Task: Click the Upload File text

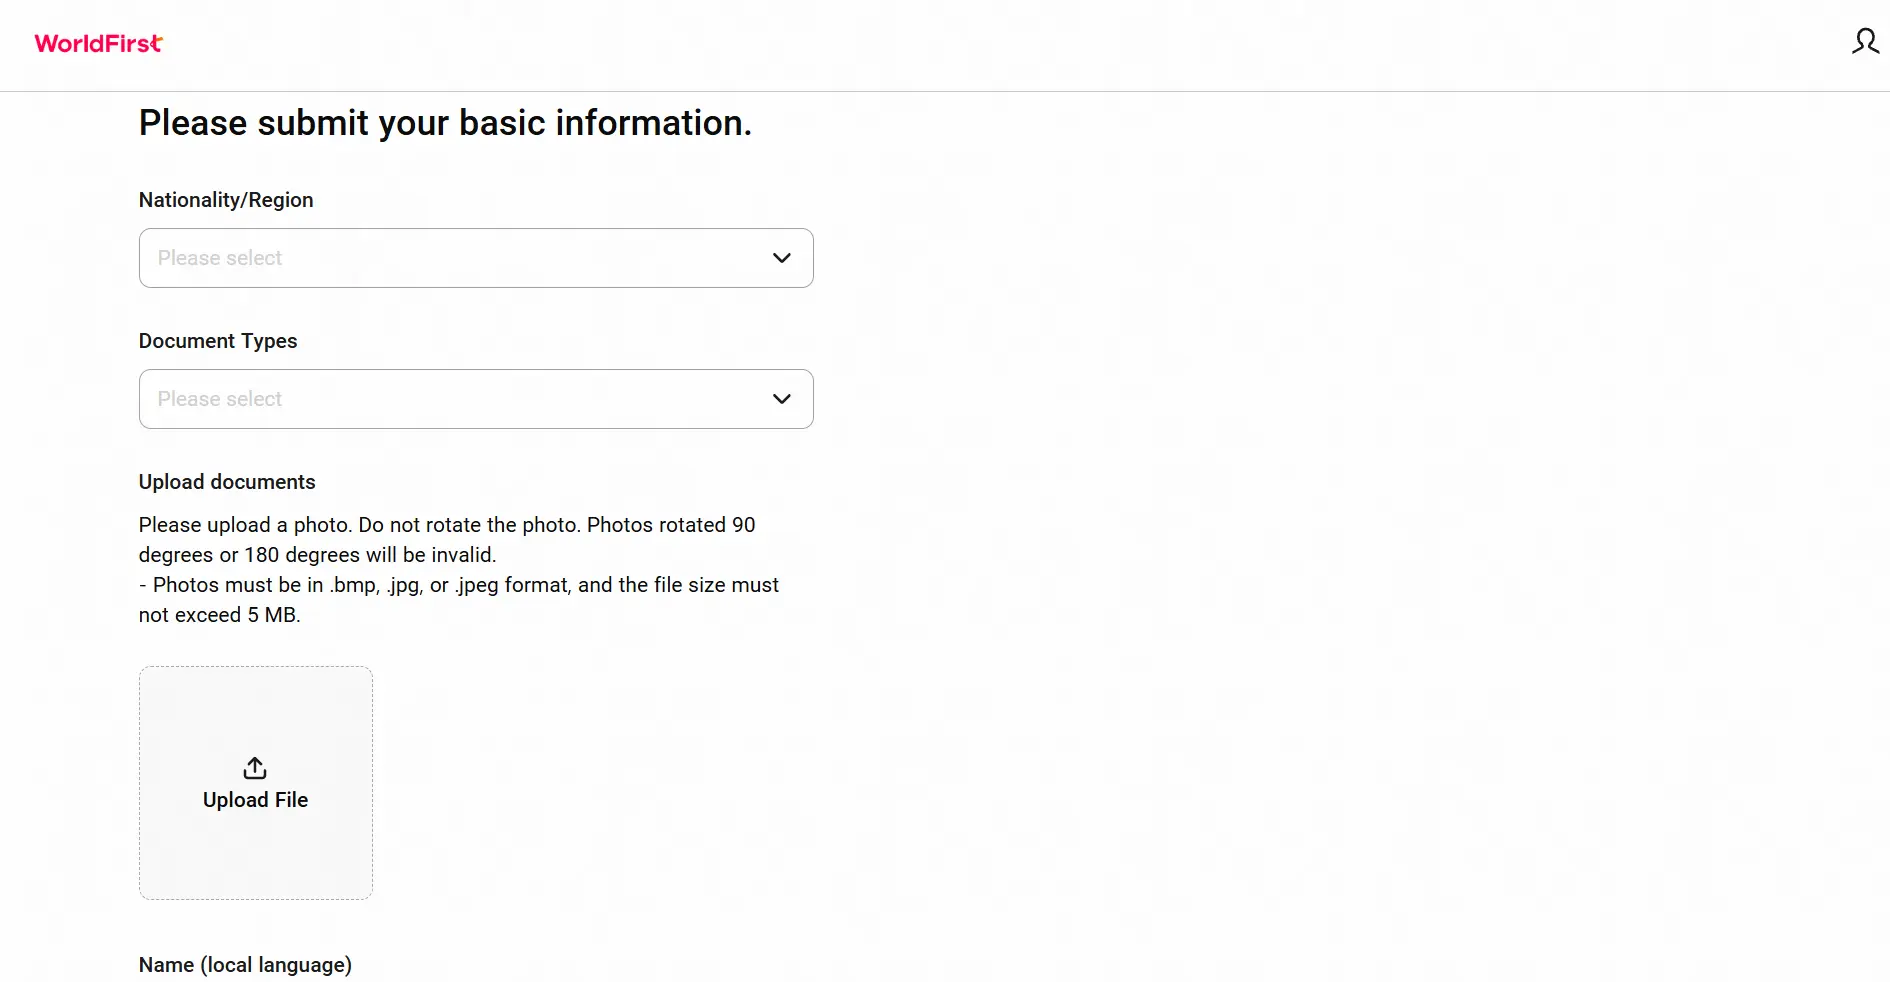Action: [255, 800]
